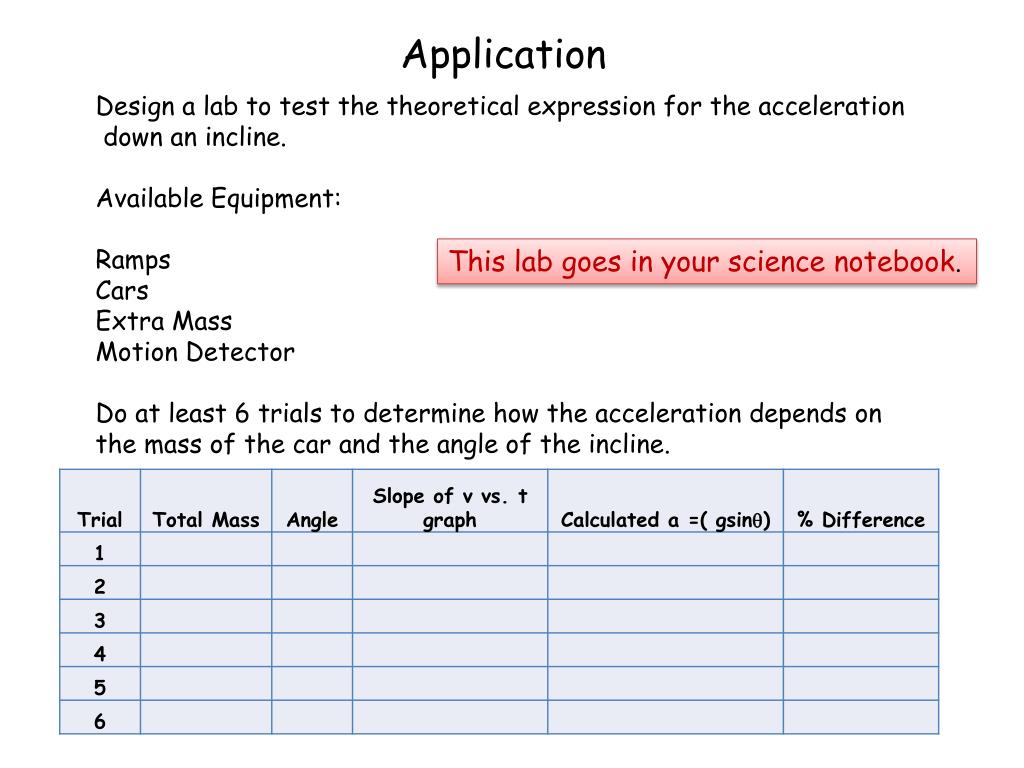Image resolution: width=1024 pixels, height=768 pixels.
Task: Click Calculated a cell for trial 4
Action: tap(665, 650)
